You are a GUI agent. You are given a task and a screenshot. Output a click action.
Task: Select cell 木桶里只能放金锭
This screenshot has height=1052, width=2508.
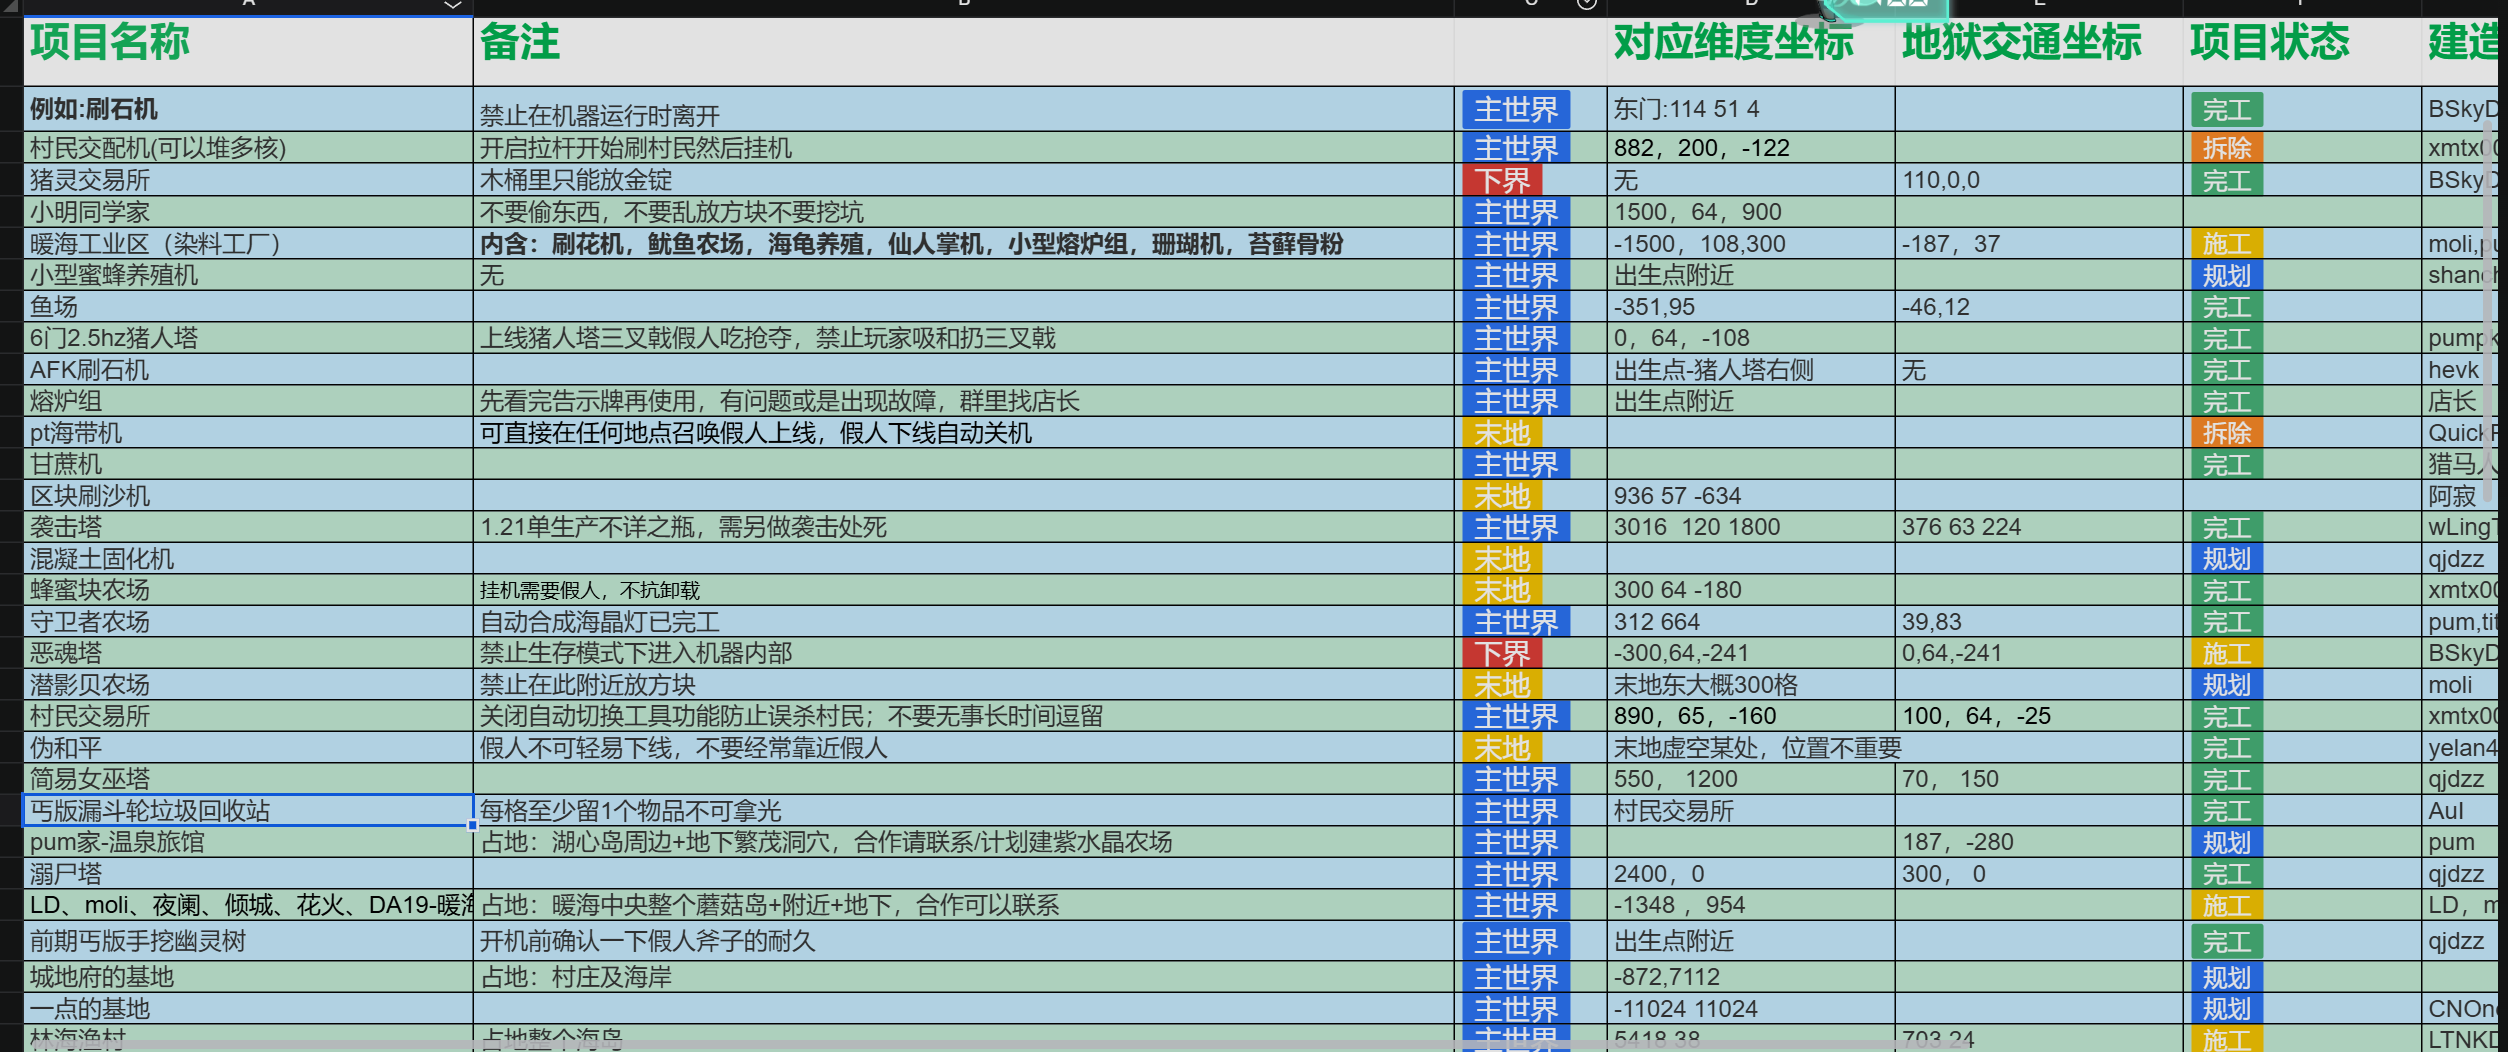tap(963, 180)
